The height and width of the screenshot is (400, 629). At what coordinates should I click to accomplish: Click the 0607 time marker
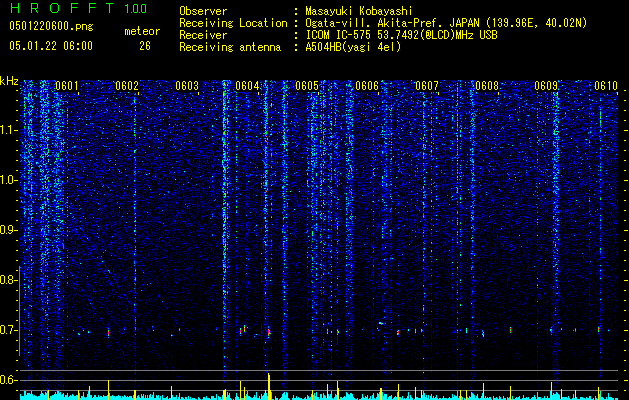[x=427, y=86]
